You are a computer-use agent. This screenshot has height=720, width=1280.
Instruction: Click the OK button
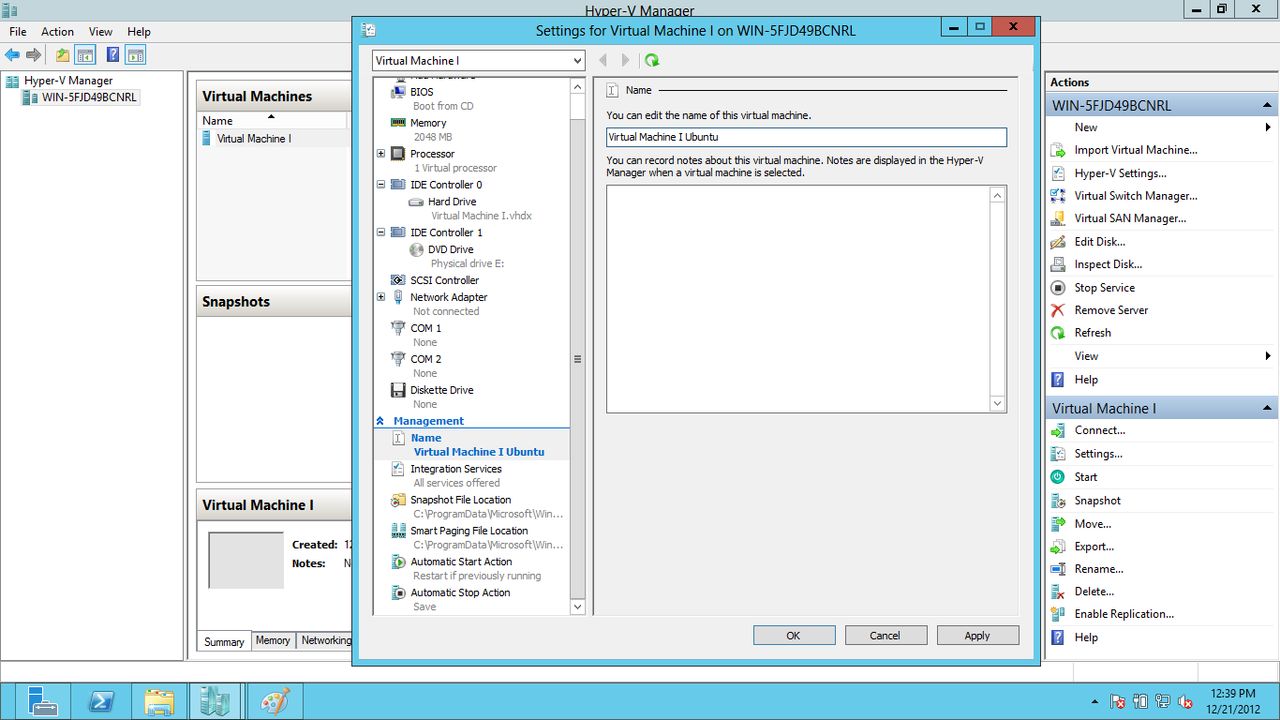click(x=793, y=635)
